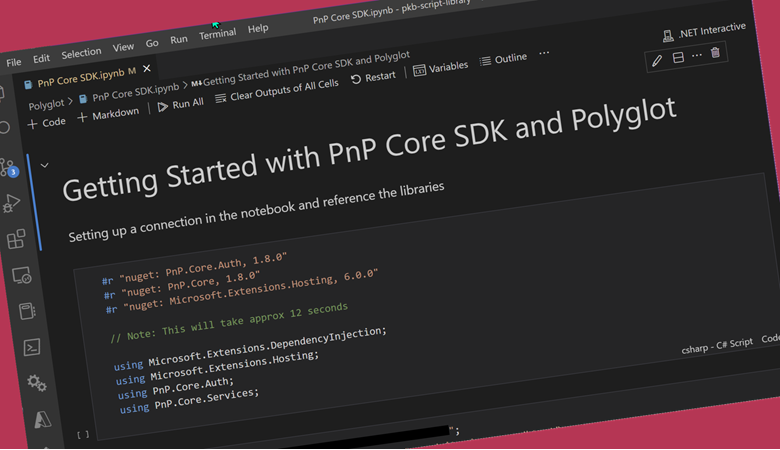Click the 'nuget: PnP.Core, 1.8.0' line
780x450 pixels.
click(182, 285)
